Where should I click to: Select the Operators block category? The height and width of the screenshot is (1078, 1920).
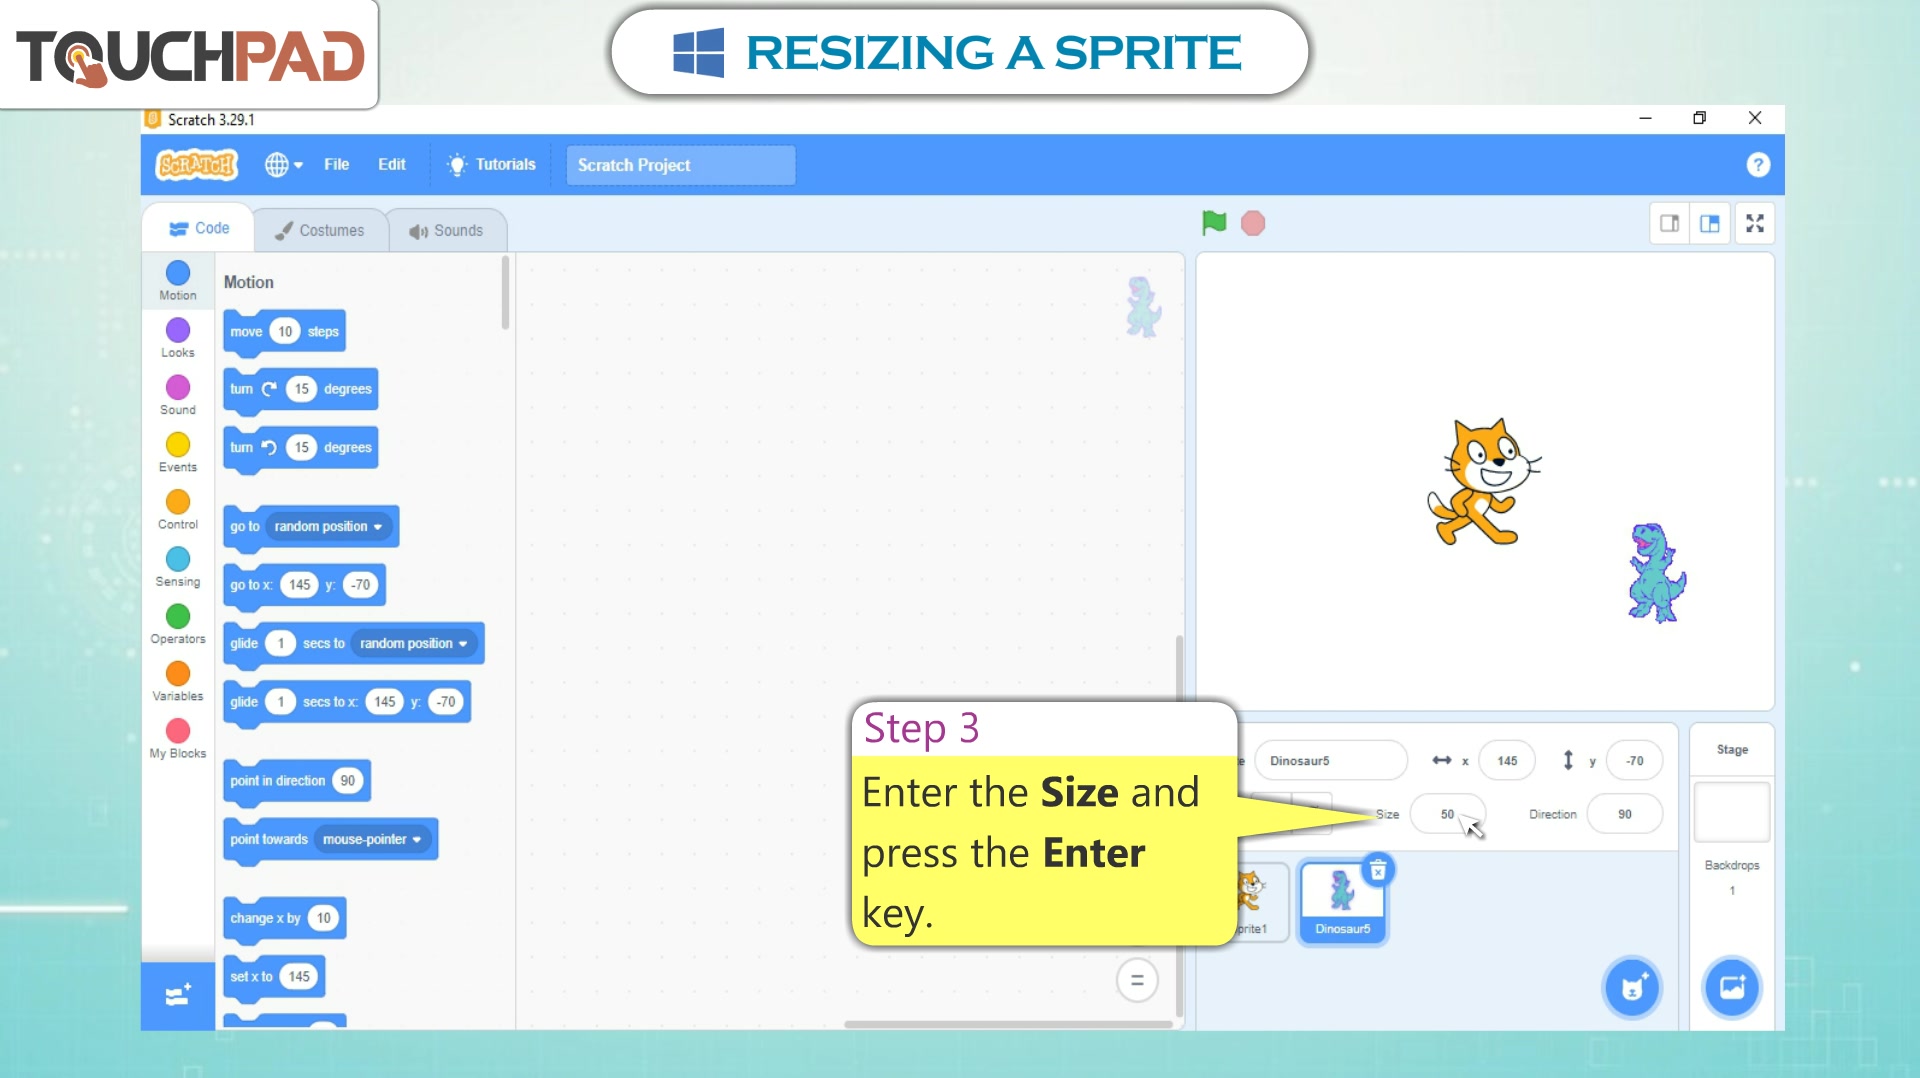178,624
